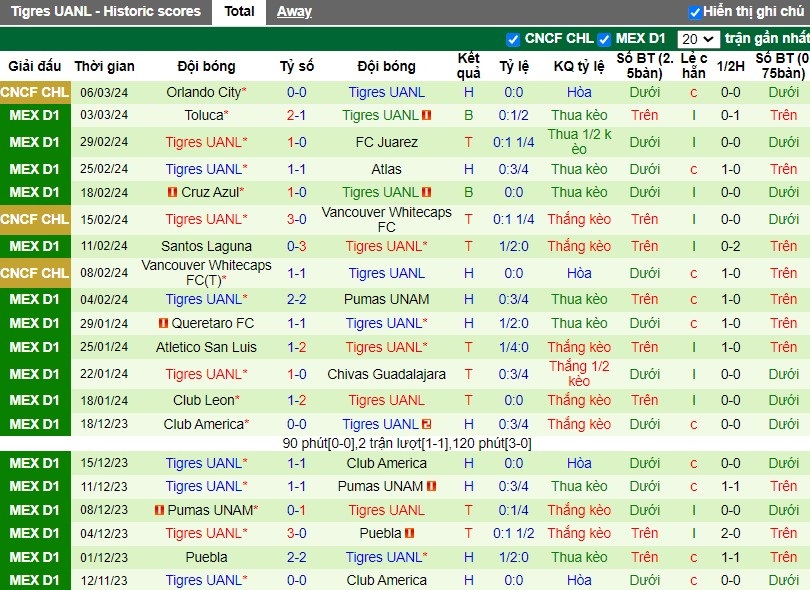Open Atletico San Luis team link
This screenshot has height=590, width=810.
[206, 347]
